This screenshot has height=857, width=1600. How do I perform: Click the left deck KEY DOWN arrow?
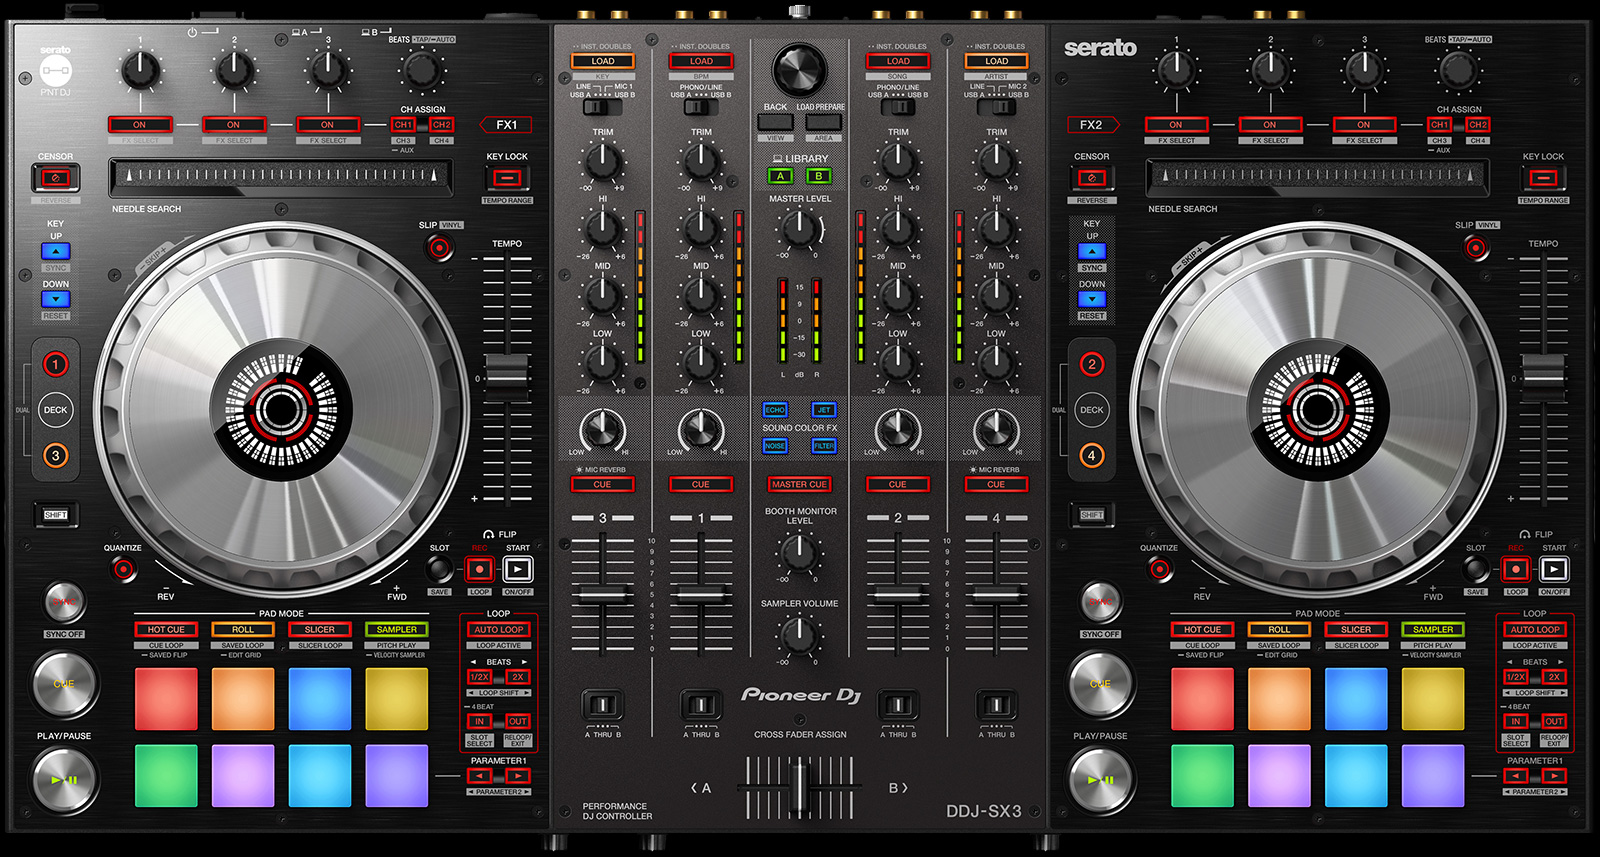tap(56, 299)
